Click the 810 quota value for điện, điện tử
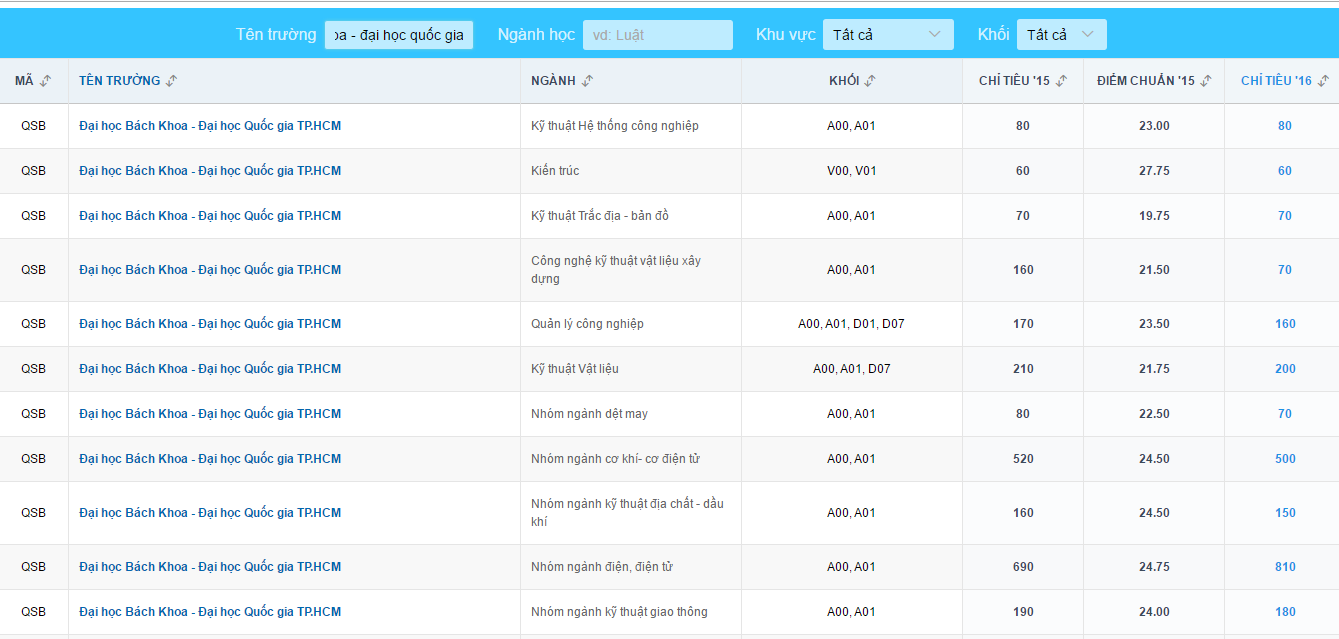The height and width of the screenshot is (639, 1339). pos(1284,567)
